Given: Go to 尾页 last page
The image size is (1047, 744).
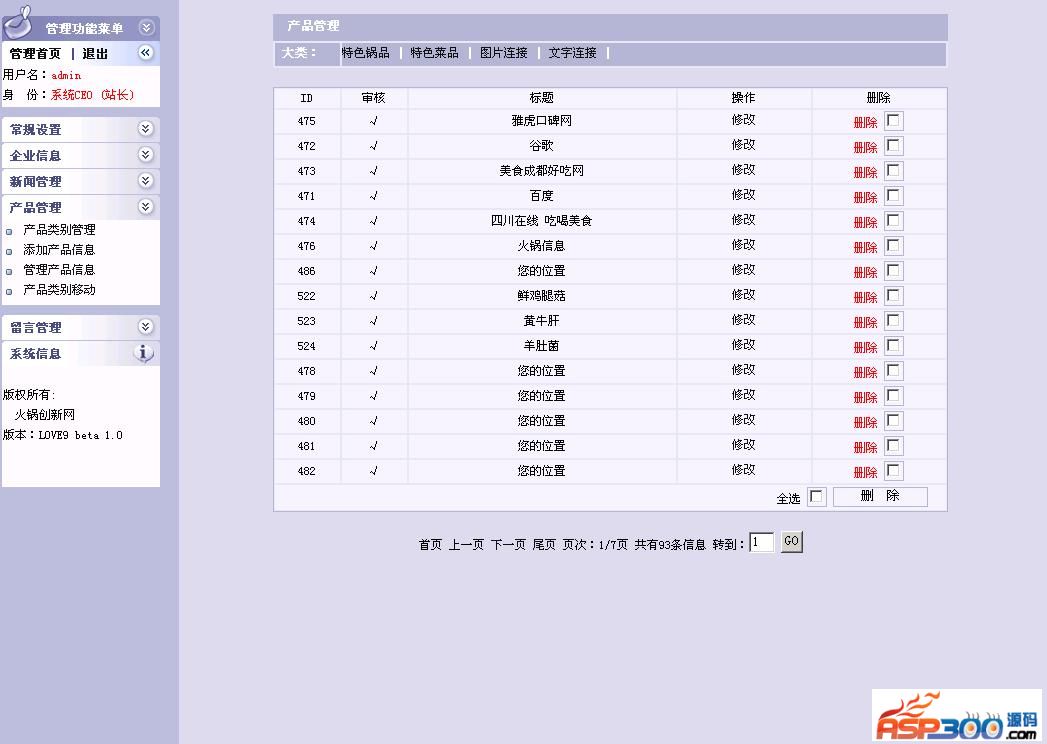Looking at the screenshot, I should pyautogui.click(x=544, y=545).
